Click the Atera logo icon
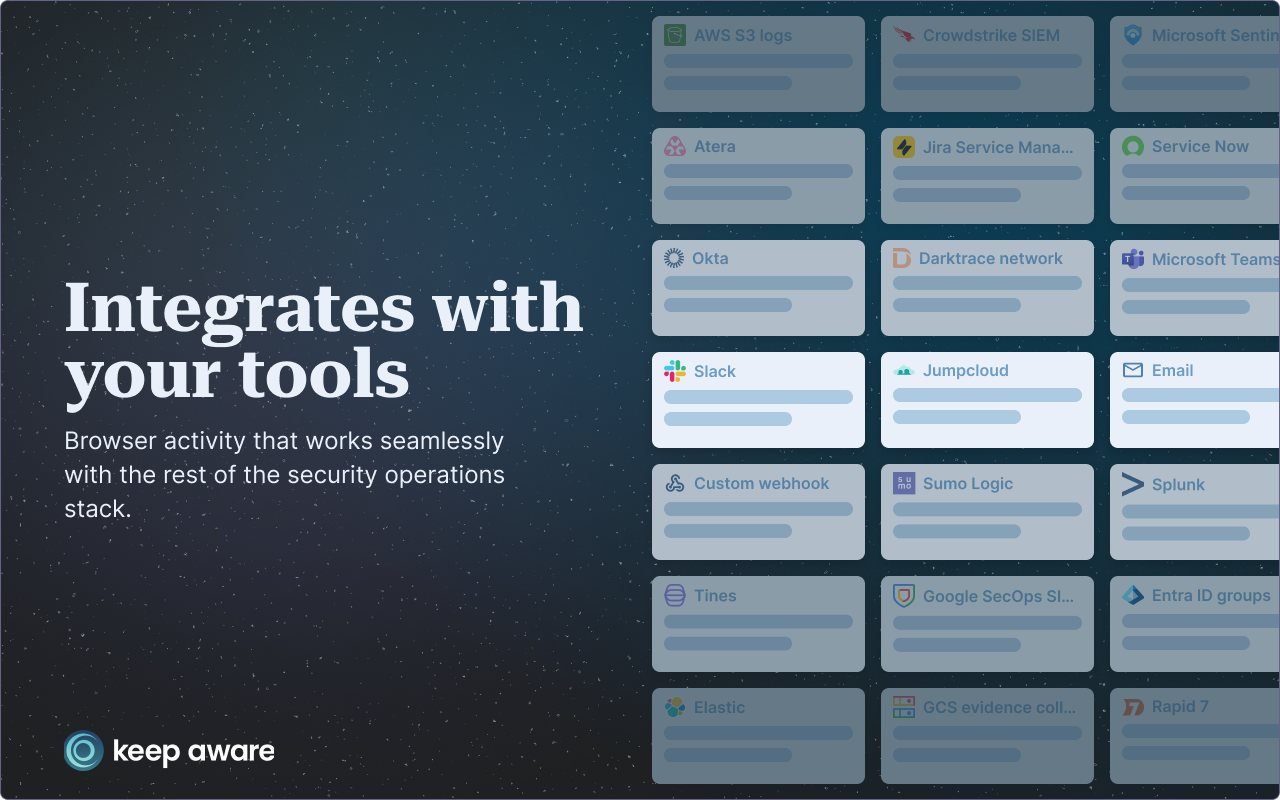The image size is (1280, 800). coord(675,146)
